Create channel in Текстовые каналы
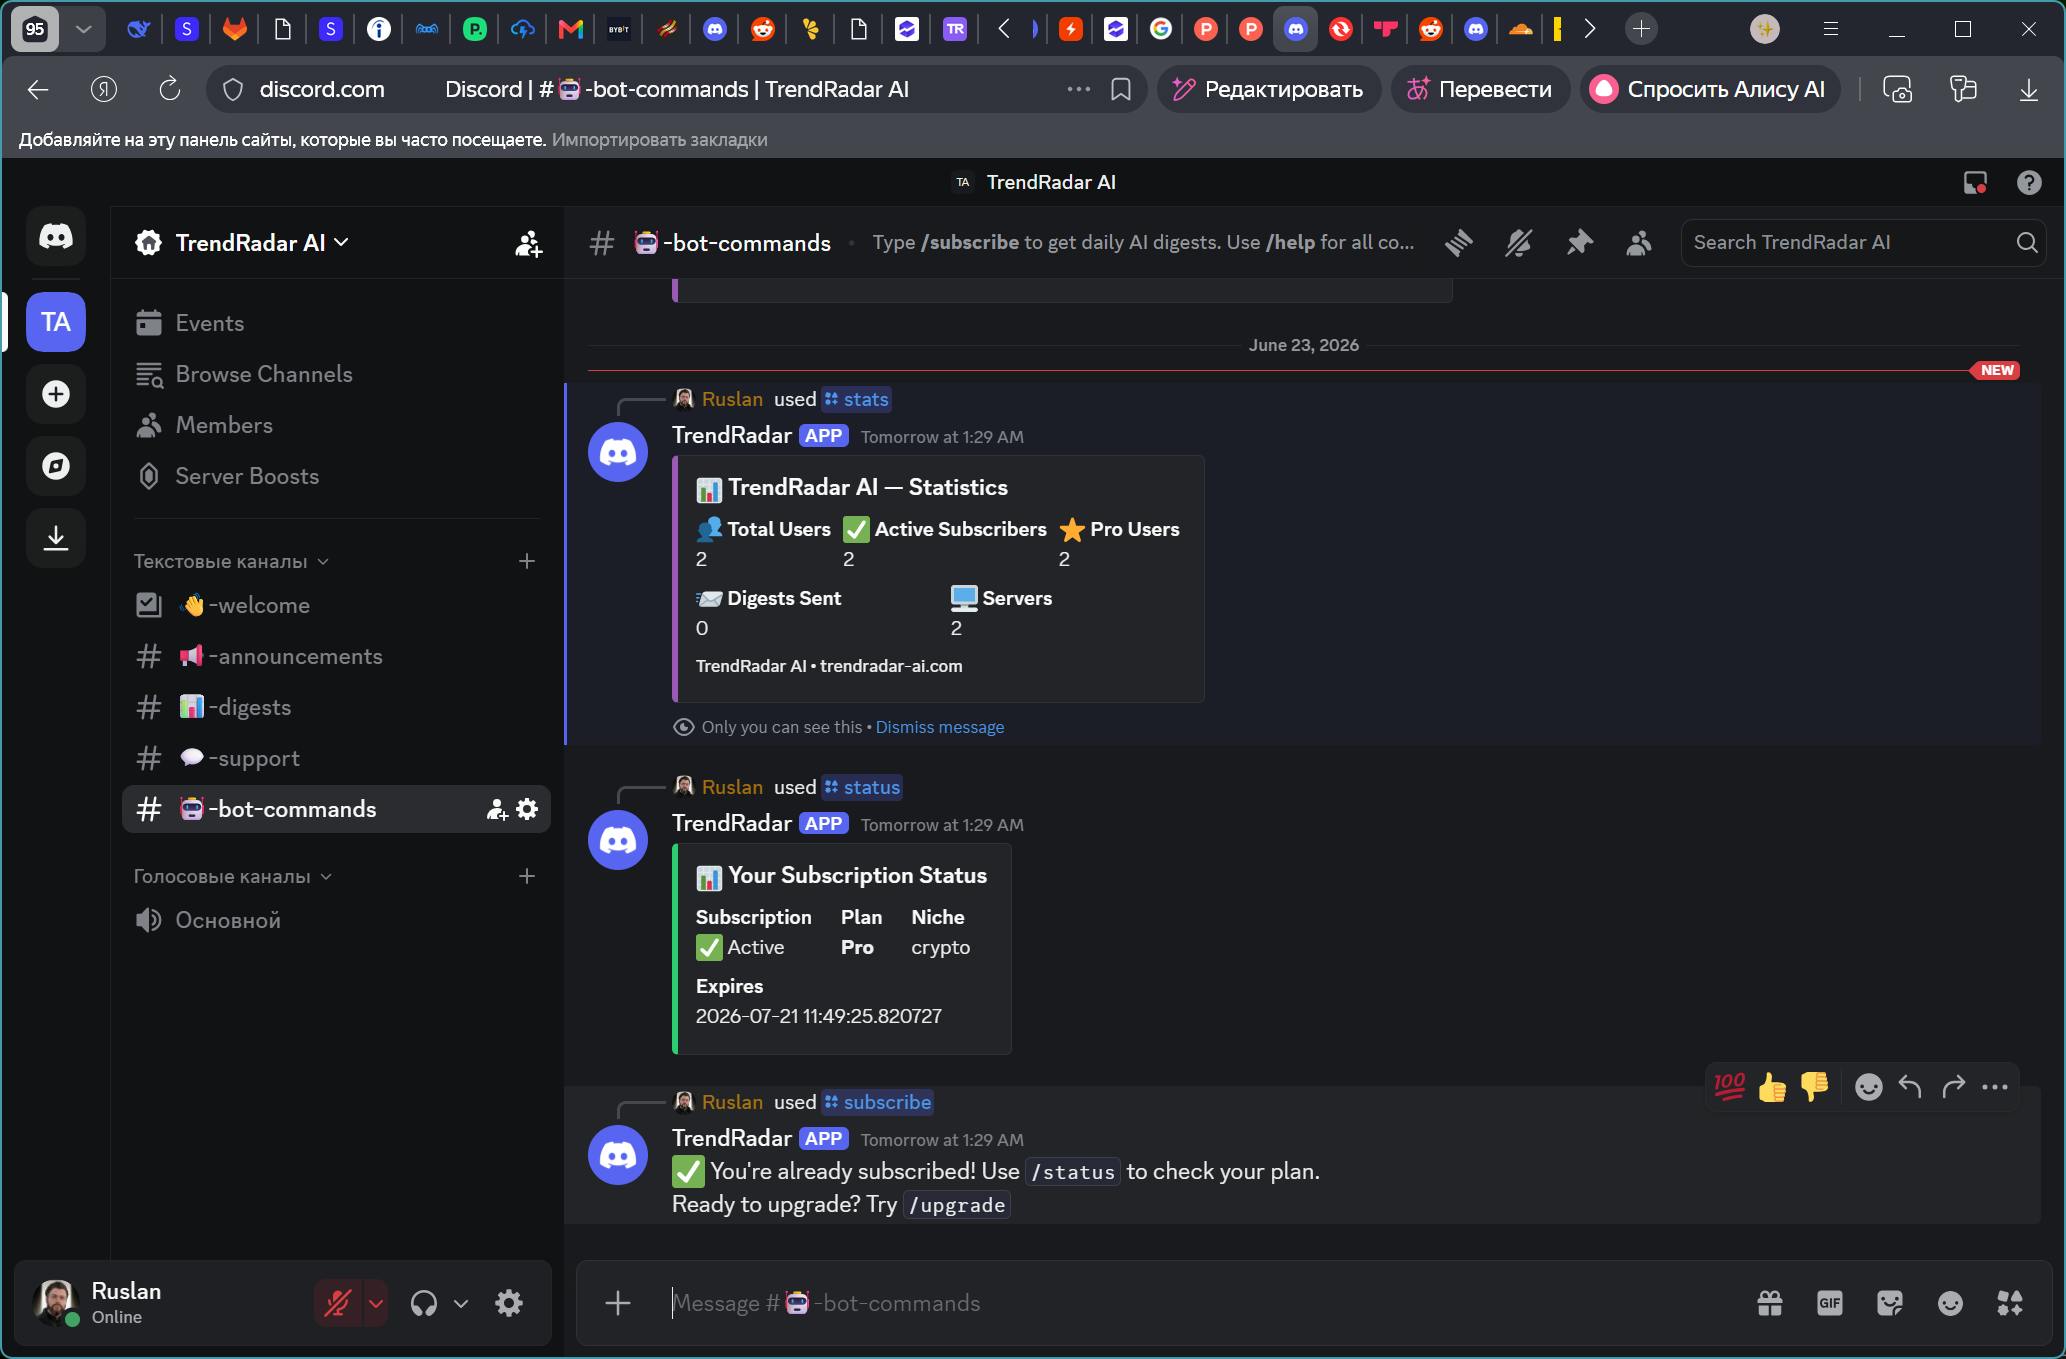The width and height of the screenshot is (2066, 1359). tap(527, 561)
